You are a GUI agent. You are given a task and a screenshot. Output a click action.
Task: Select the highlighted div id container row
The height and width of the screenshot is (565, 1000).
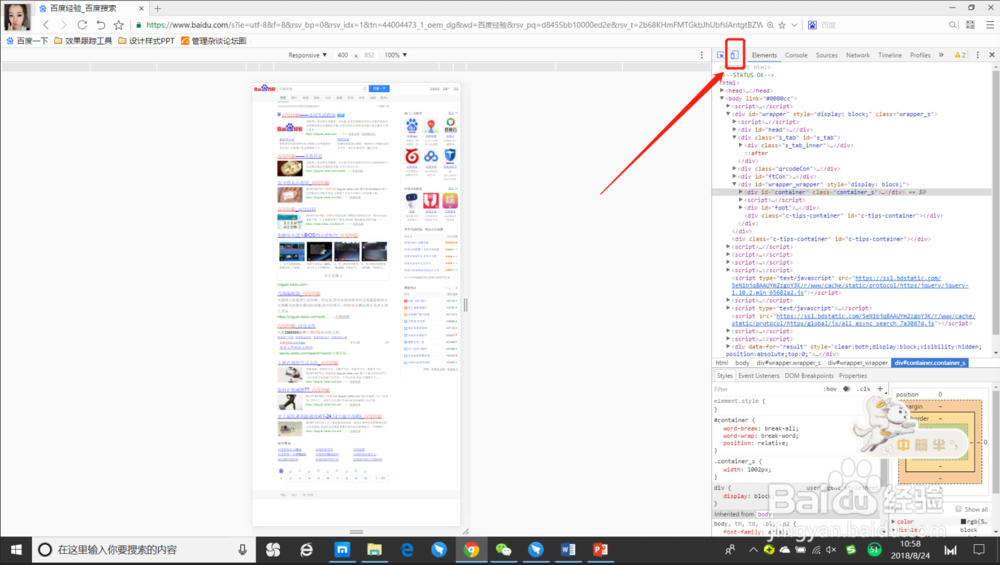pyautogui.click(x=852, y=192)
